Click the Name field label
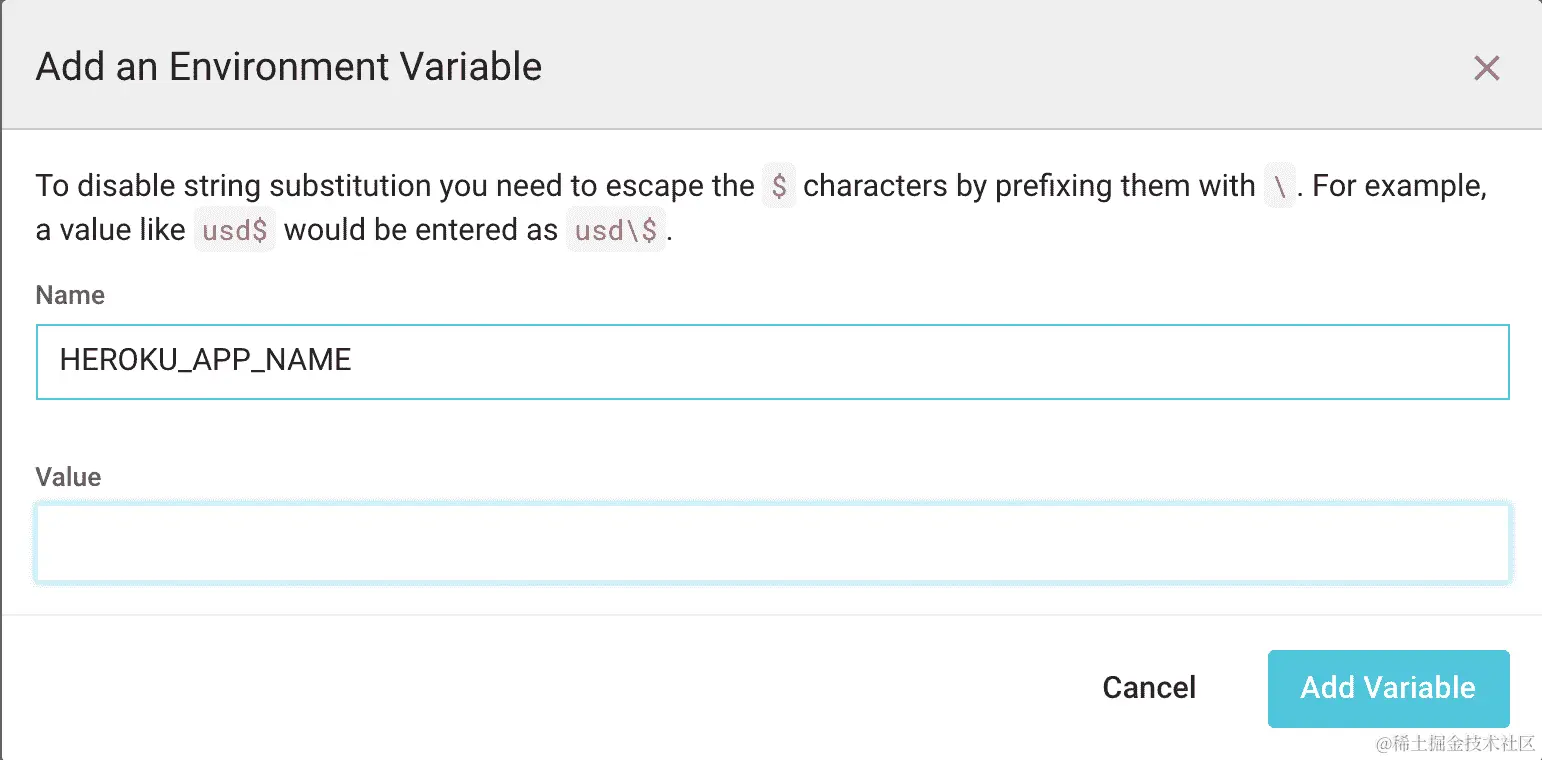Viewport: 1542px width, 760px height. coord(70,295)
